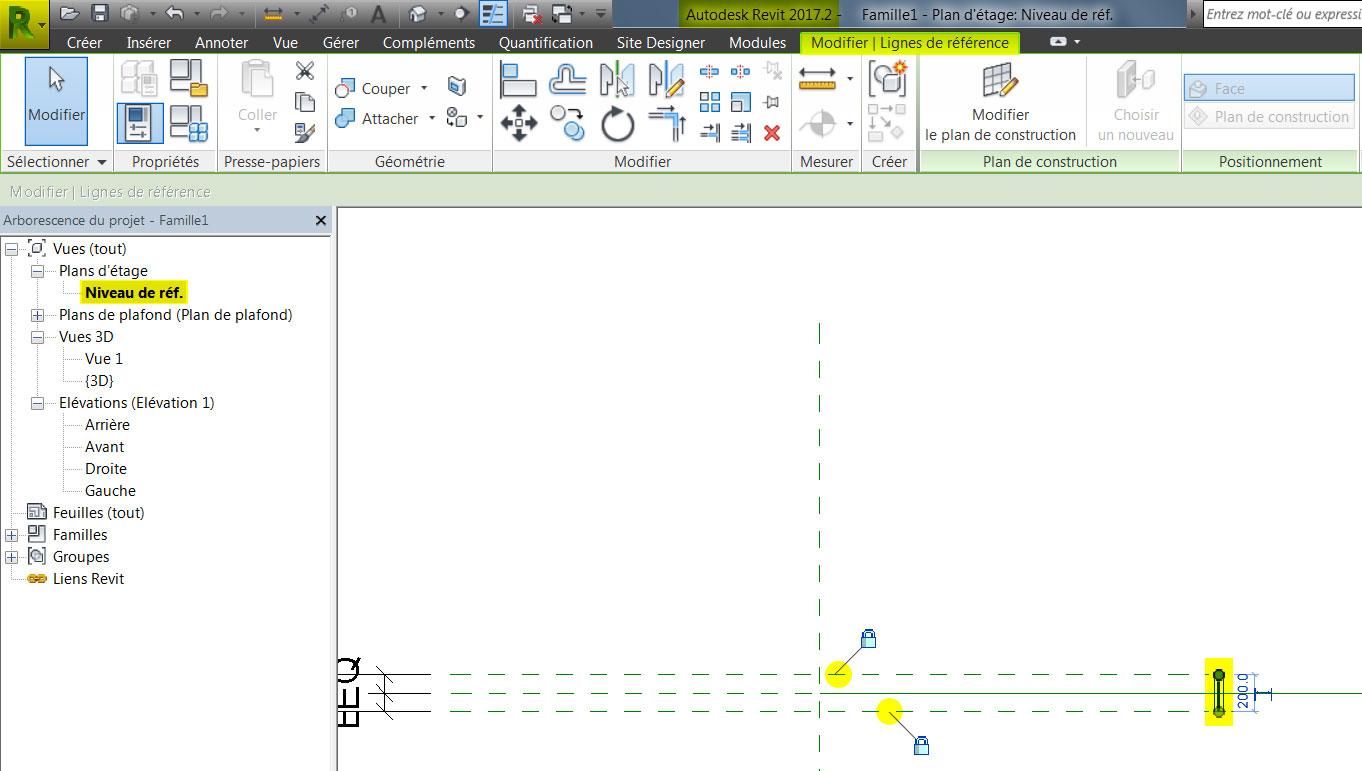Collapse the Vues (tout) branch
The height and width of the screenshot is (771, 1362).
click(10, 248)
